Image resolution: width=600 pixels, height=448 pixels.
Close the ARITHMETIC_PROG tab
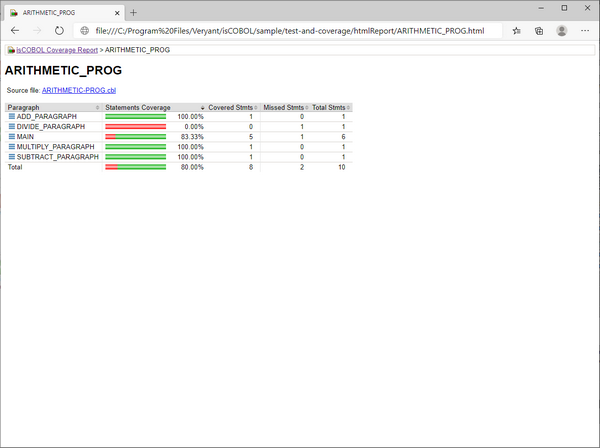click(117, 13)
